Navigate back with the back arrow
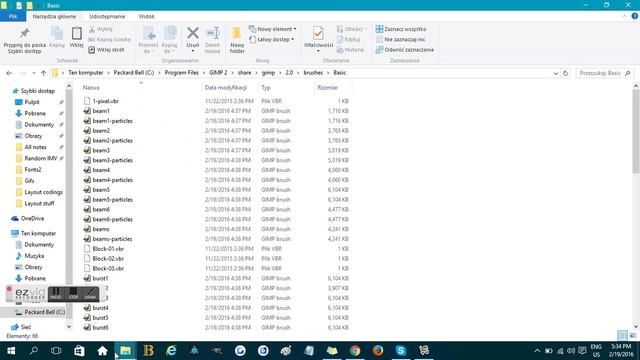This screenshot has width=640, height=360. click(x=9, y=73)
